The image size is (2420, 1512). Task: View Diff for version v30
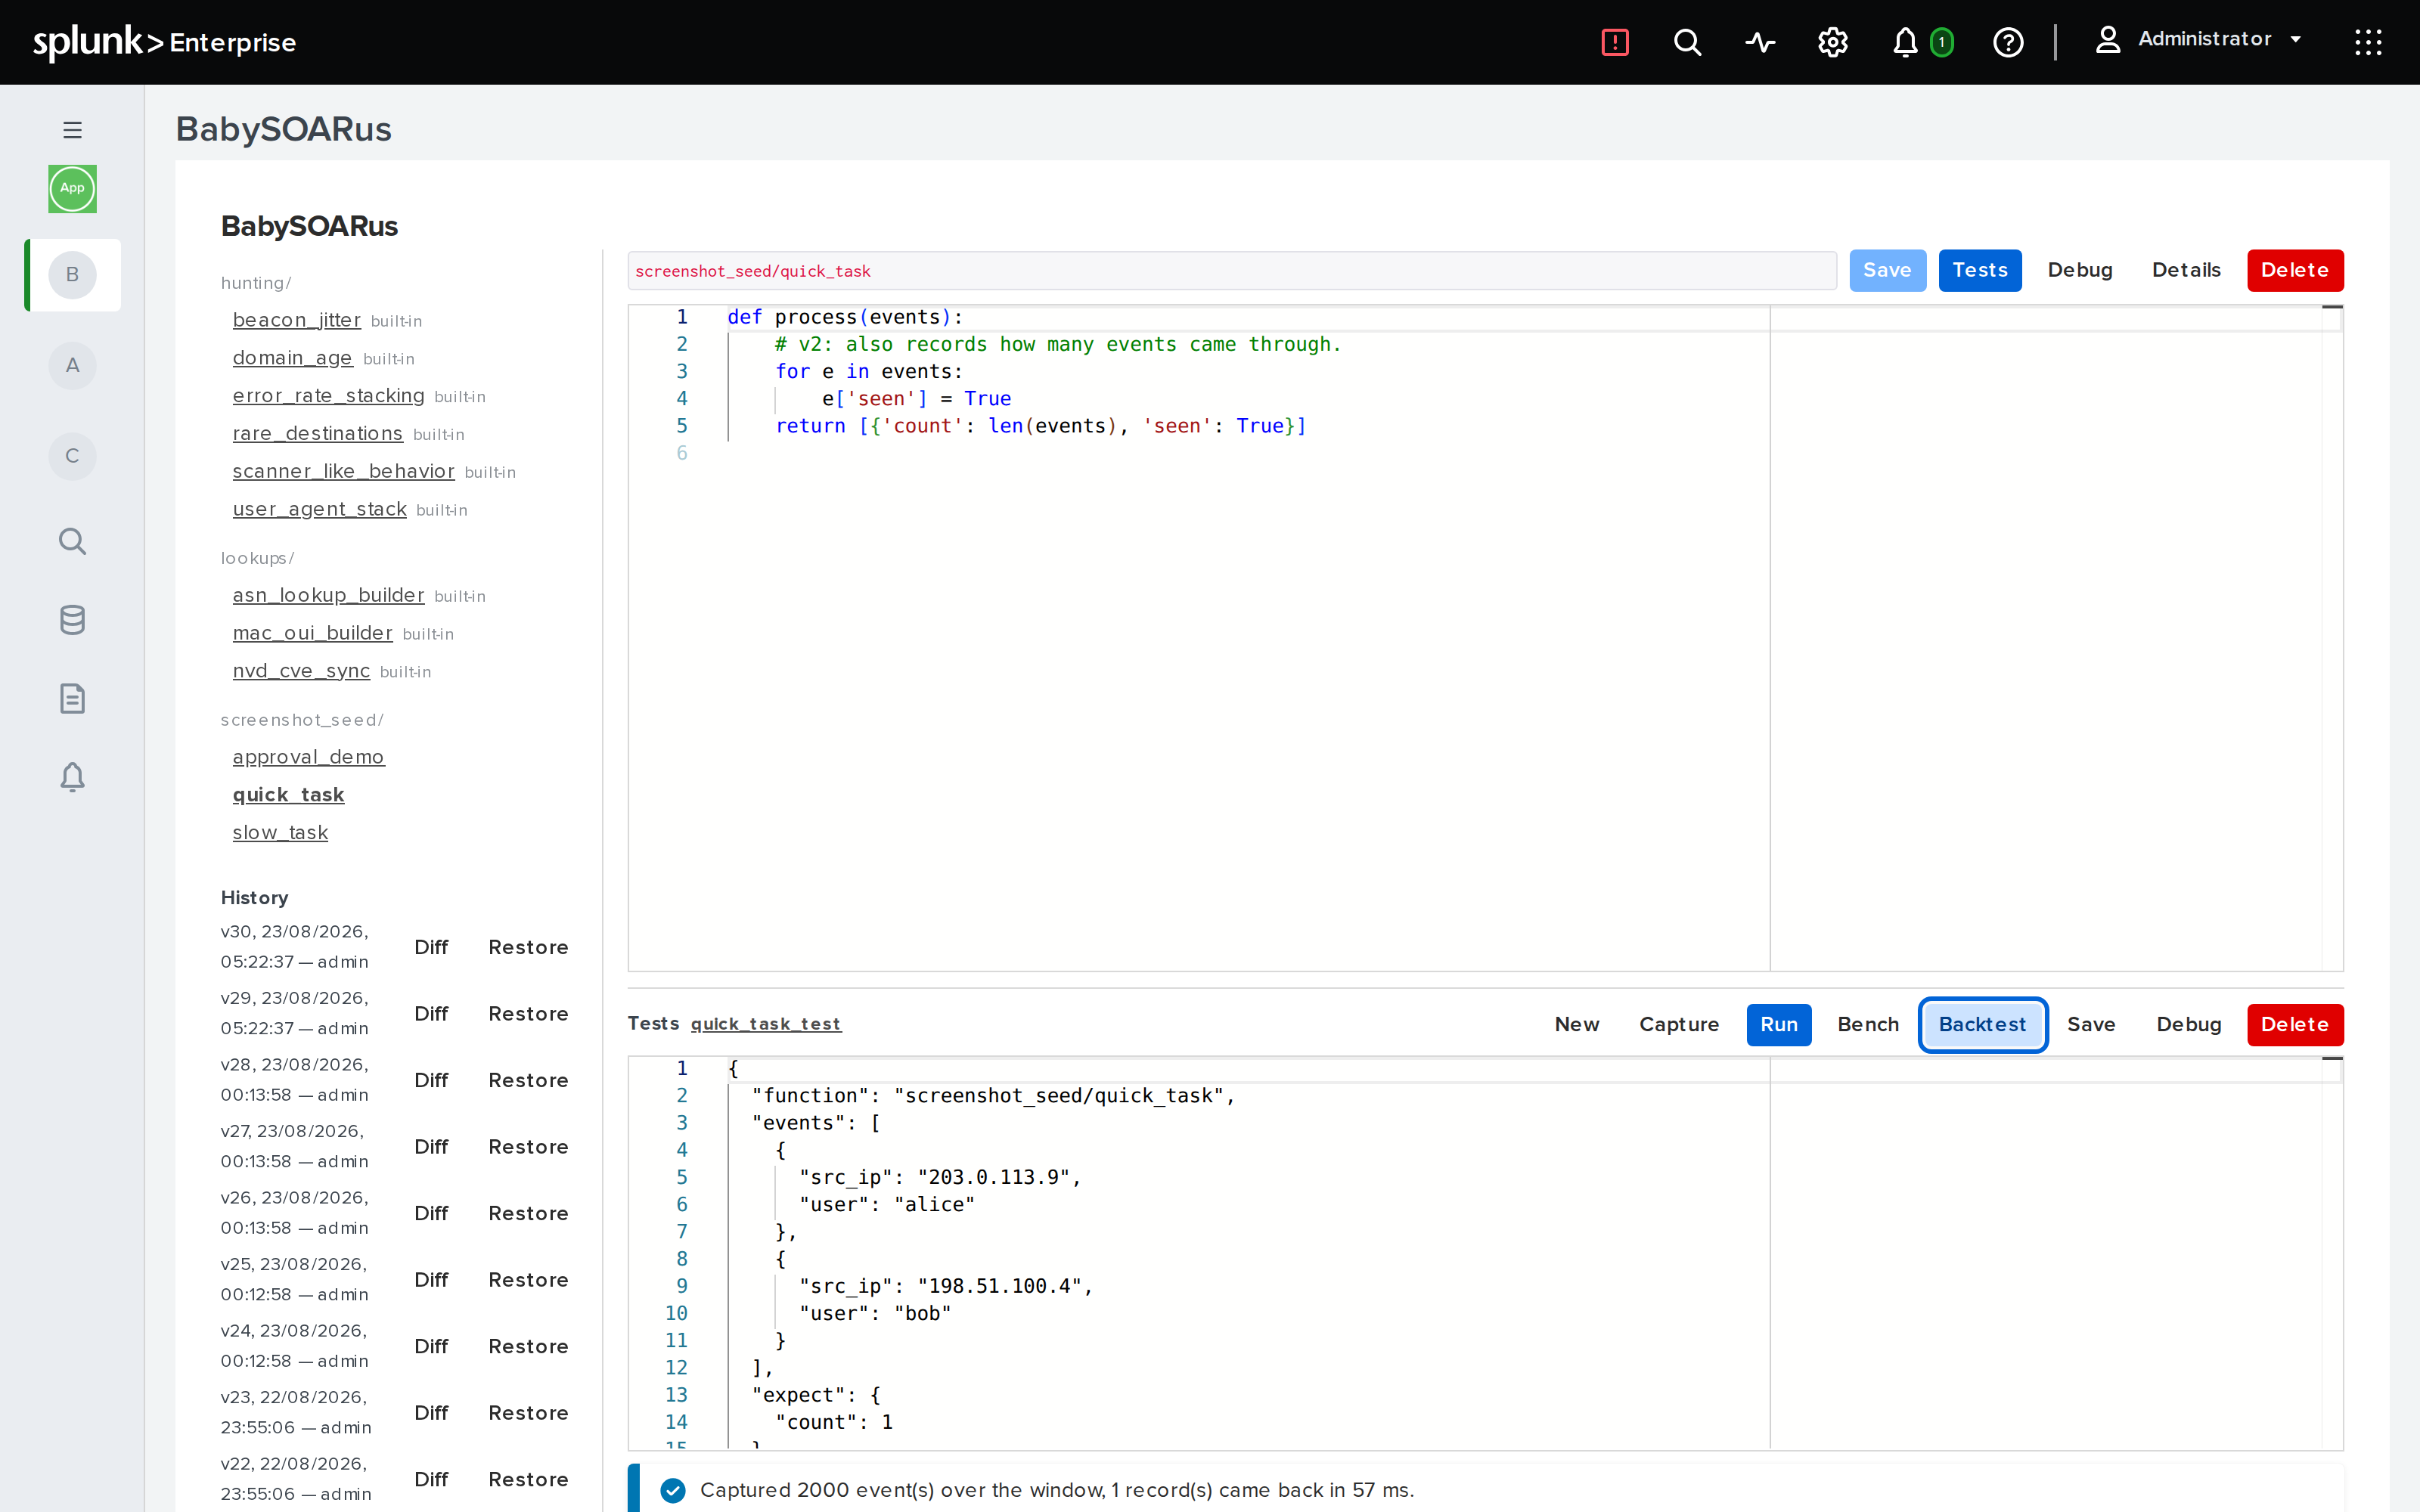(431, 947)
